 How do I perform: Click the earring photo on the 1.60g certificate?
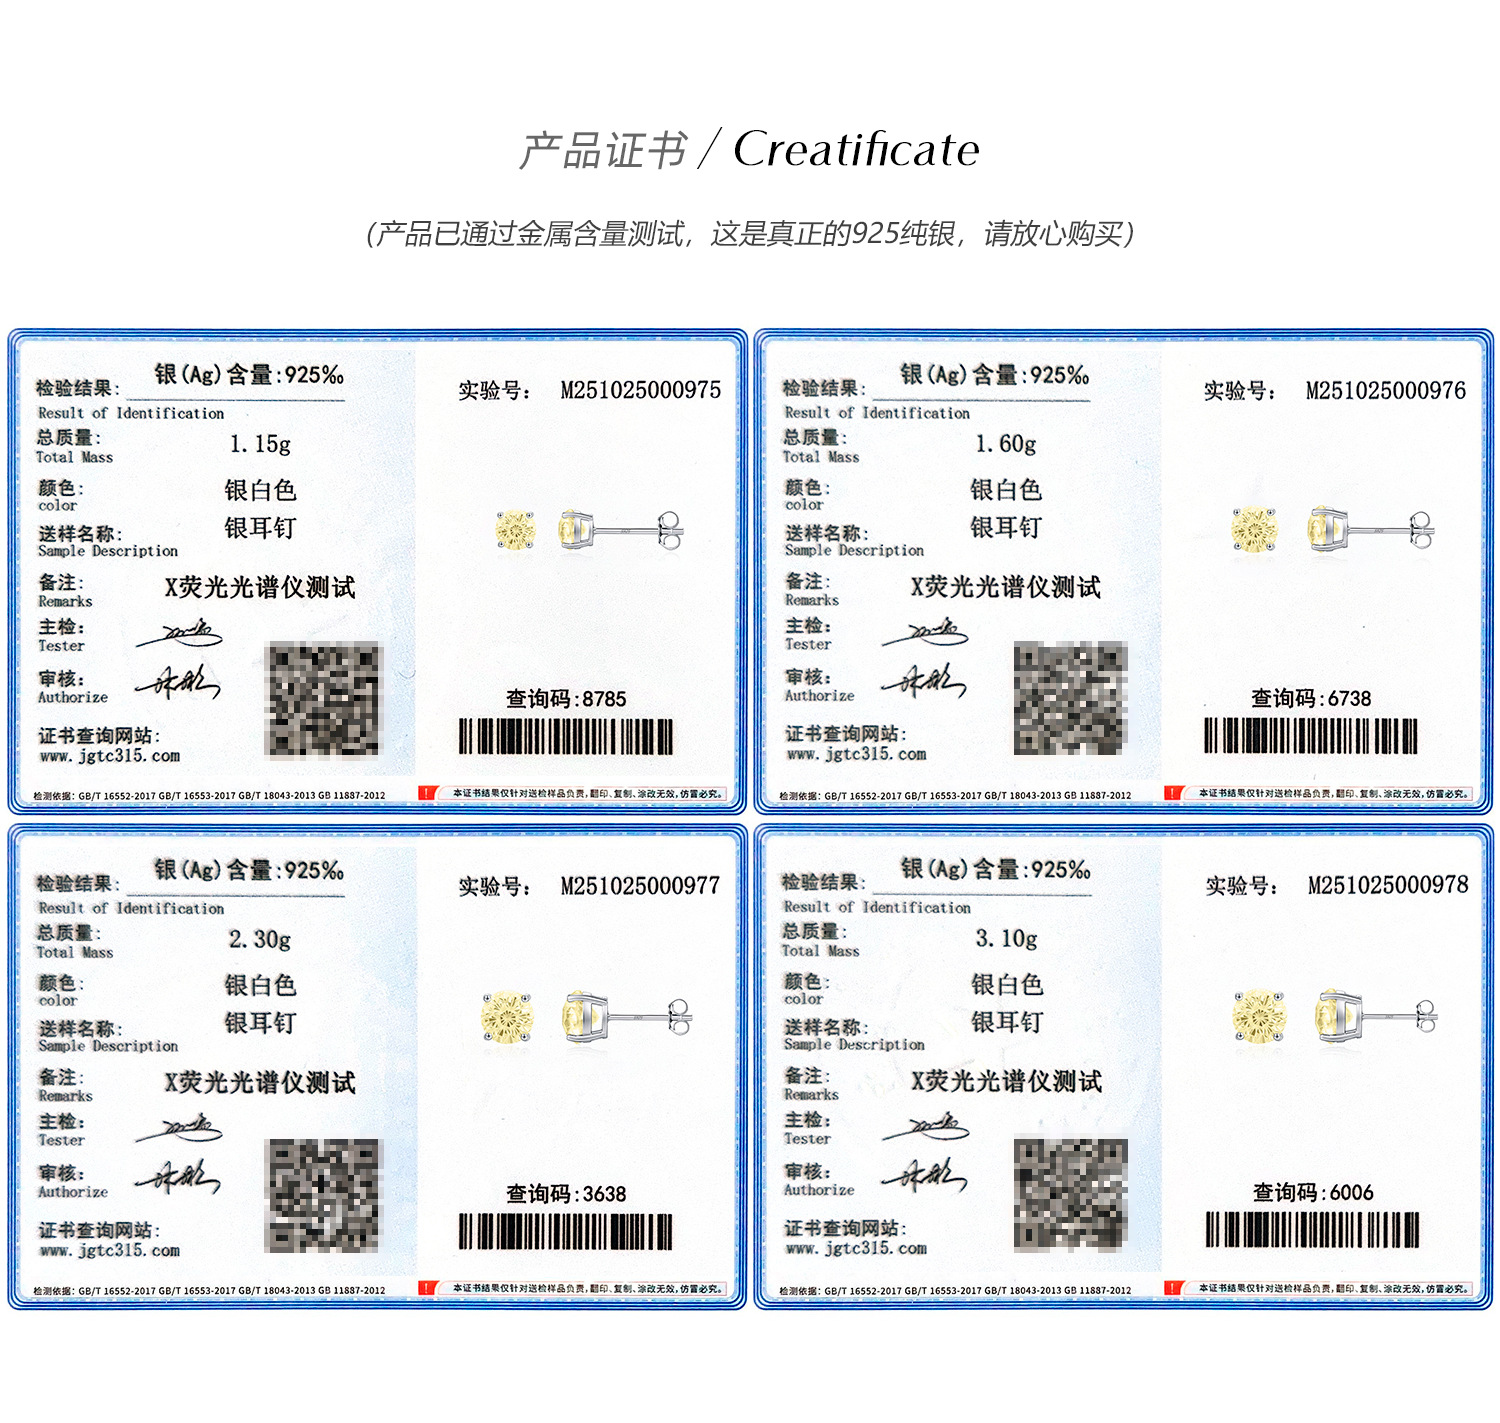tap(1334, 529)
